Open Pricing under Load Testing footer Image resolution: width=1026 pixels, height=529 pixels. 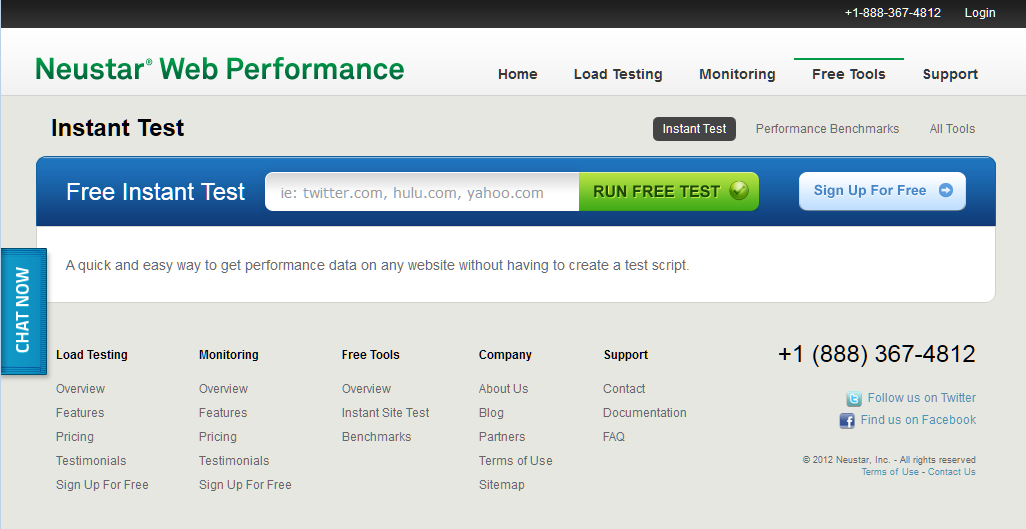click(x=75, y=437)
